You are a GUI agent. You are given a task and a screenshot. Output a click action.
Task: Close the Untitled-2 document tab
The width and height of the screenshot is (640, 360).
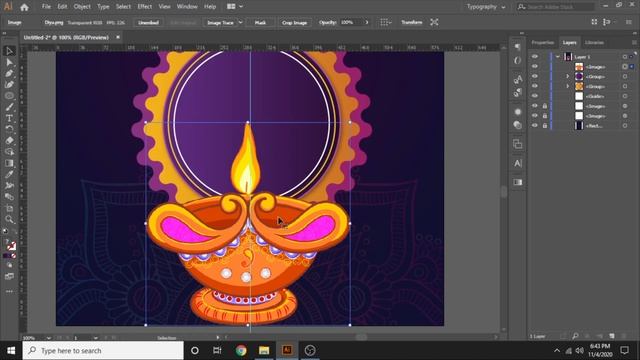118,37
